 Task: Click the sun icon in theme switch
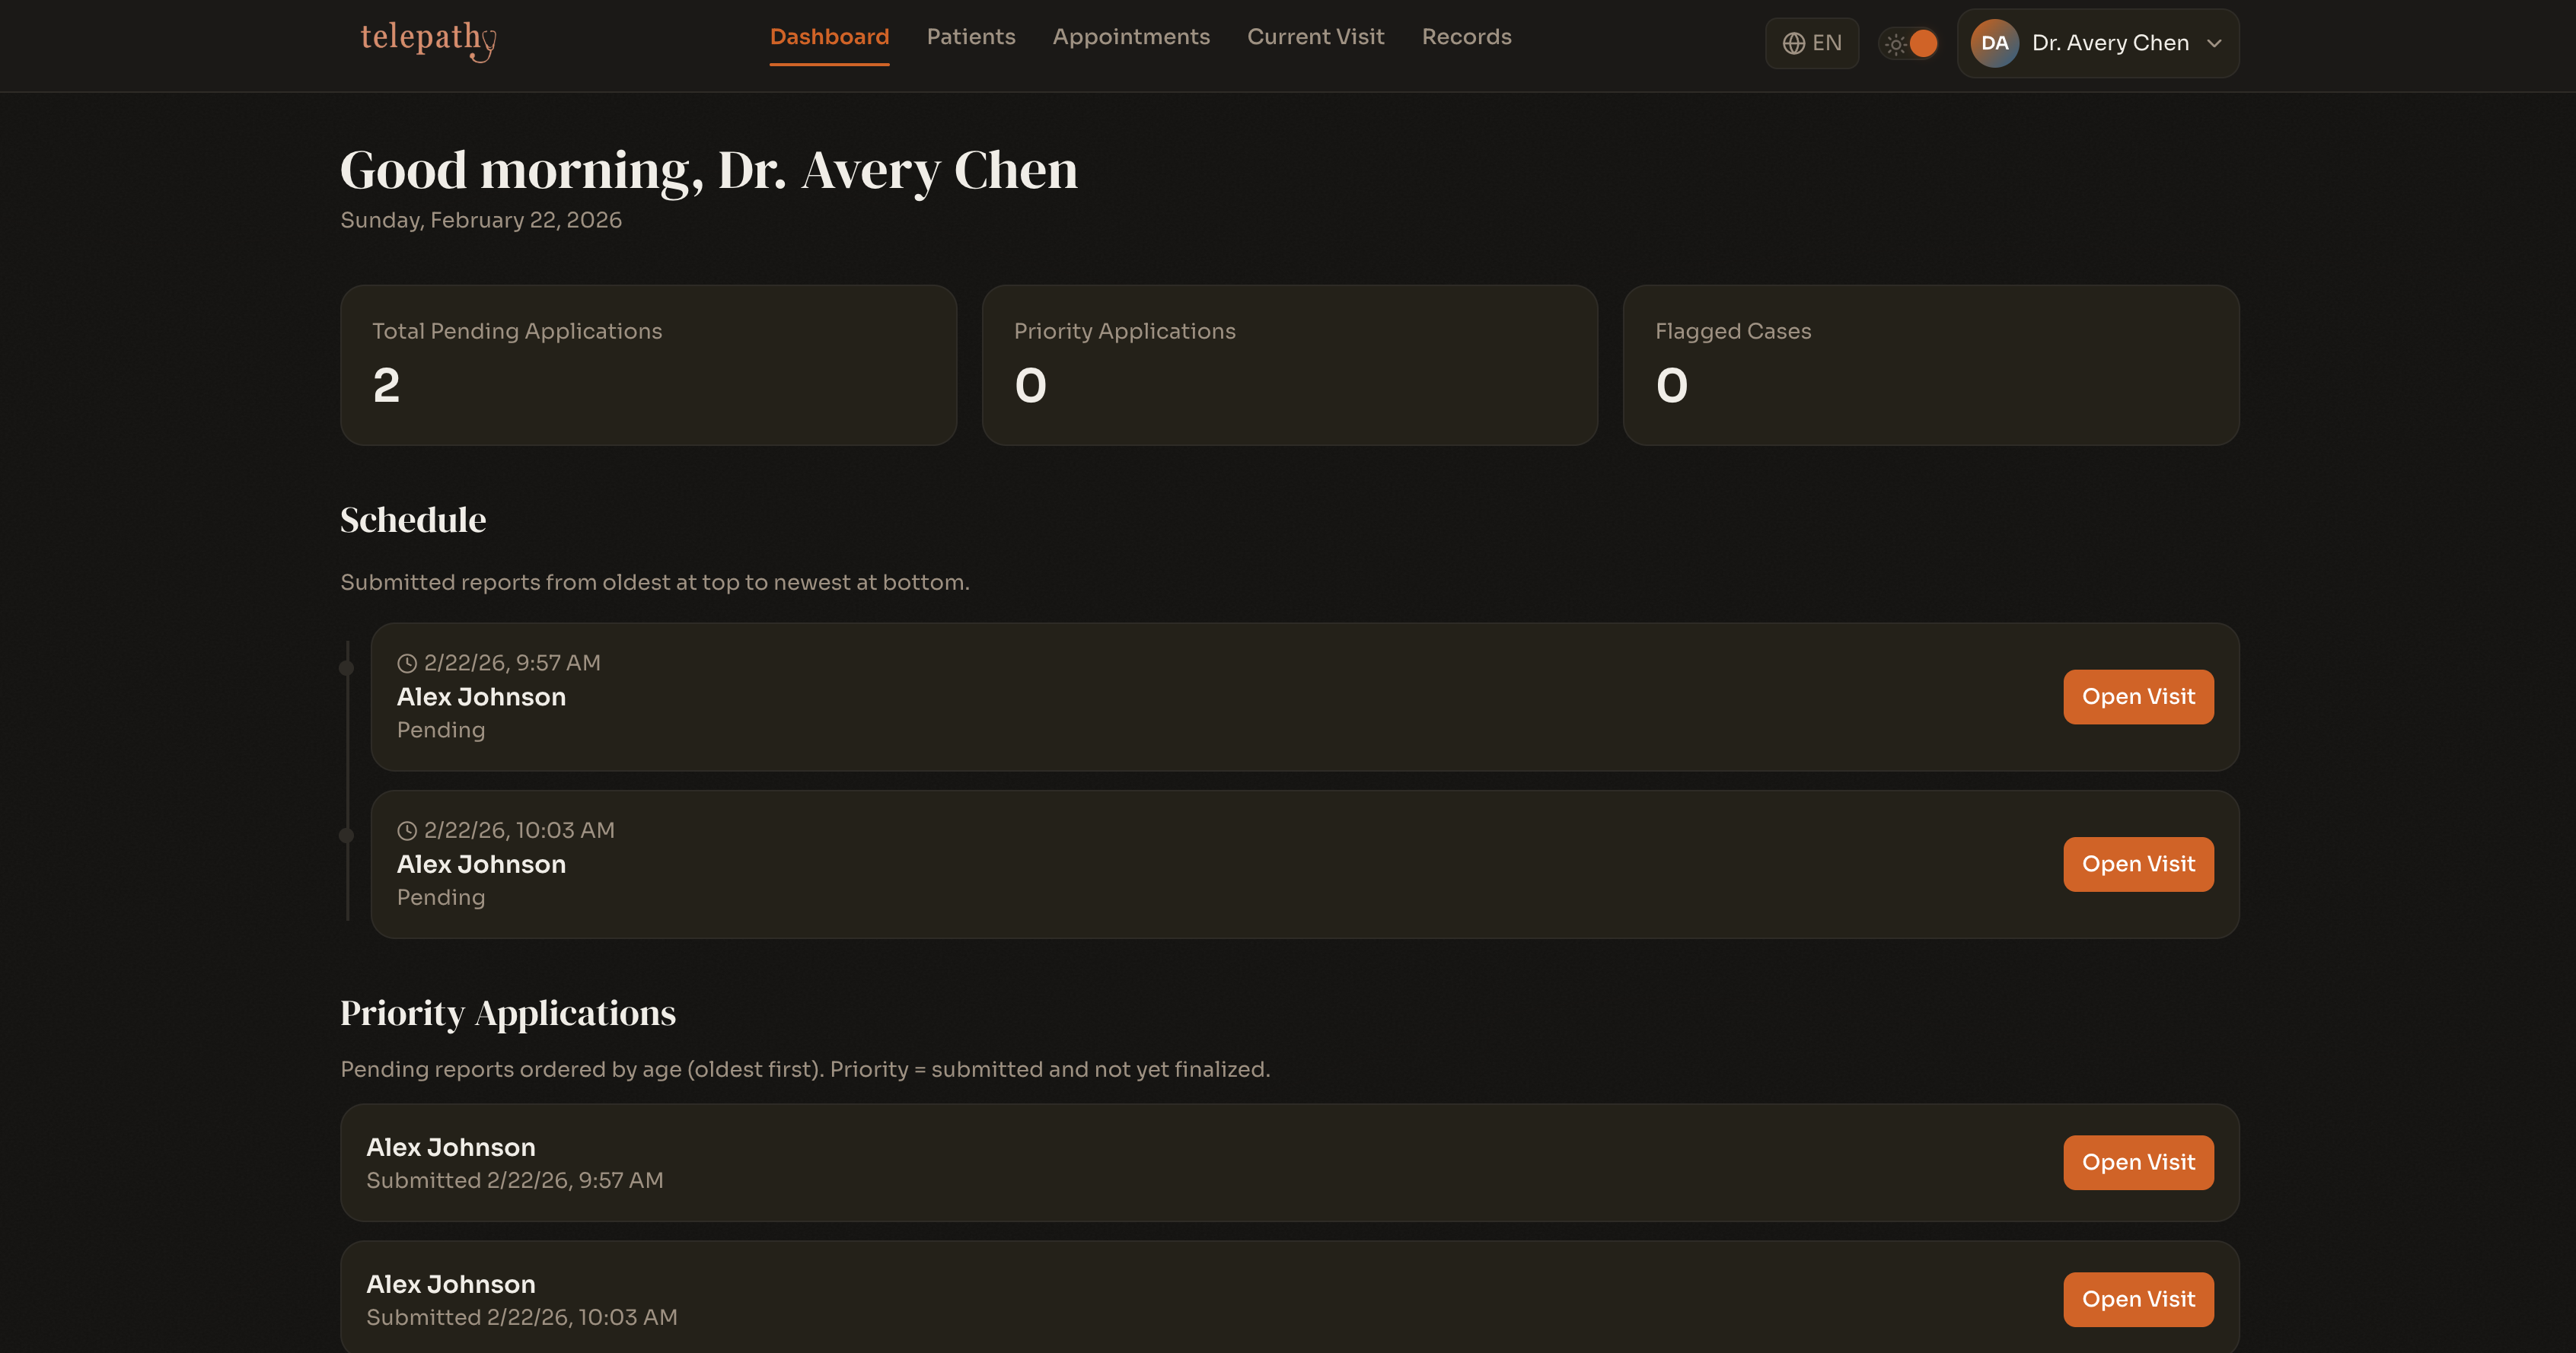(x=1895, y=44)
